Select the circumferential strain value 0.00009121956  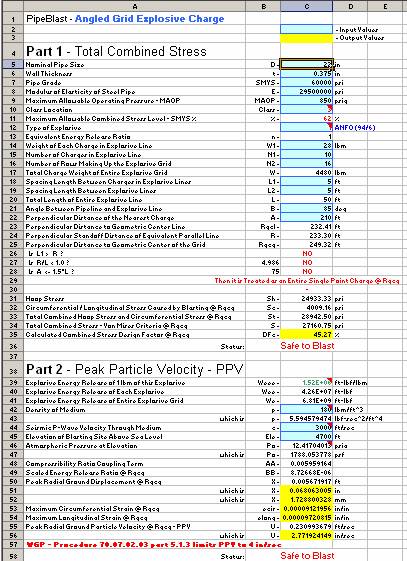(307, 508)
